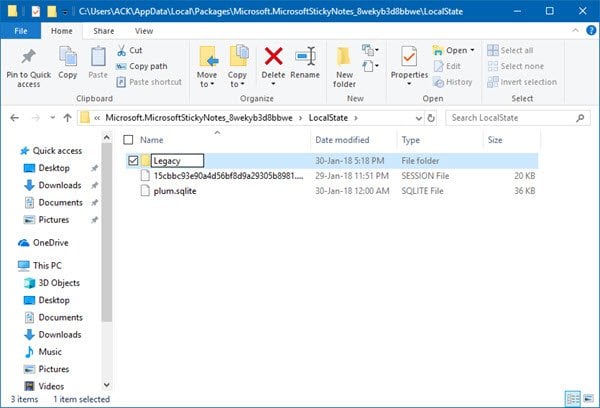The image size is (600, 408).
Task: Open recent locations dropdown arrow
Action: click(x=52, y=118)
